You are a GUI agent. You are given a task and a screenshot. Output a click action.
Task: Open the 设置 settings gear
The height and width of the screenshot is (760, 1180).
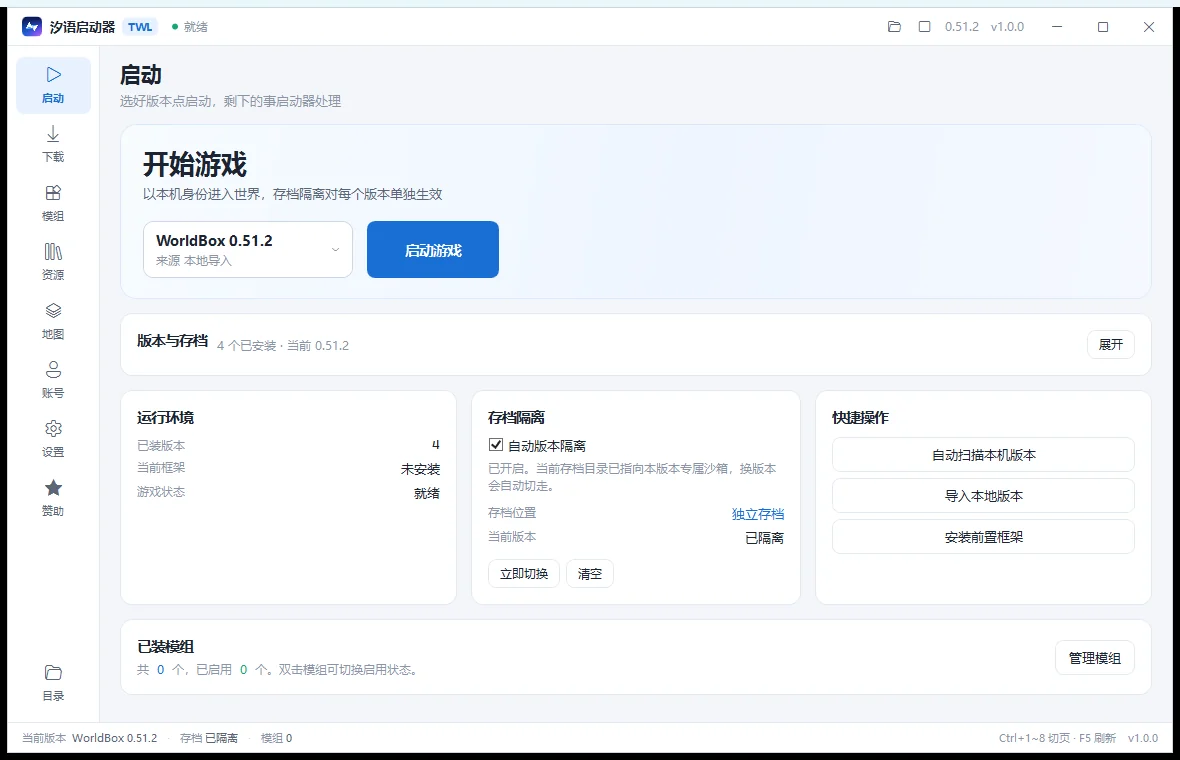(x=53, y=439)
